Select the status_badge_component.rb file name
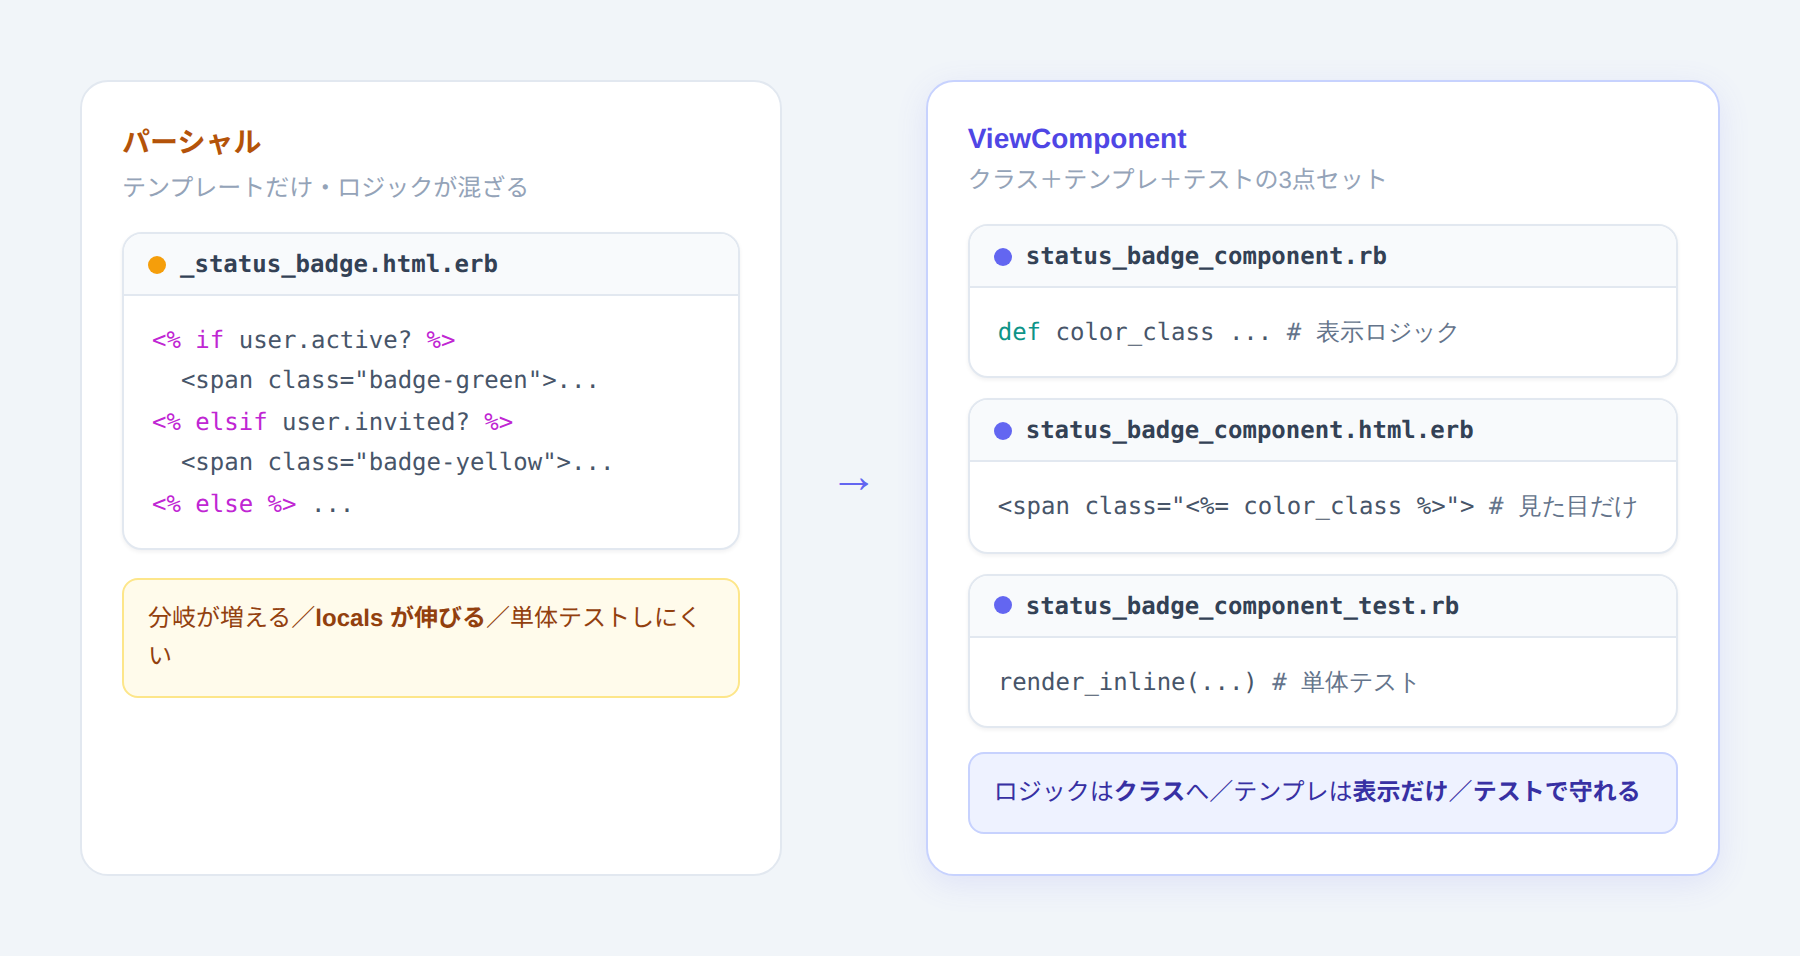The width and height of the screenshot is (1800, 958). [1206, 256]
